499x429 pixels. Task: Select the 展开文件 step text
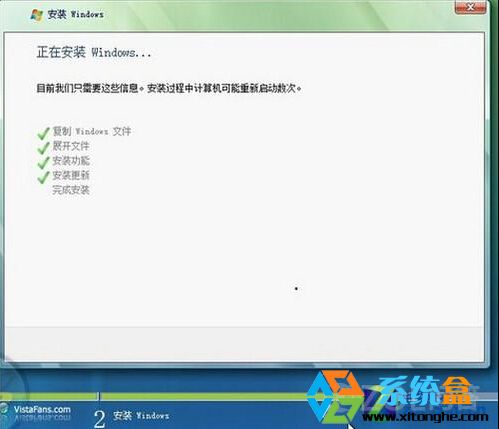[x=71, y=146]
